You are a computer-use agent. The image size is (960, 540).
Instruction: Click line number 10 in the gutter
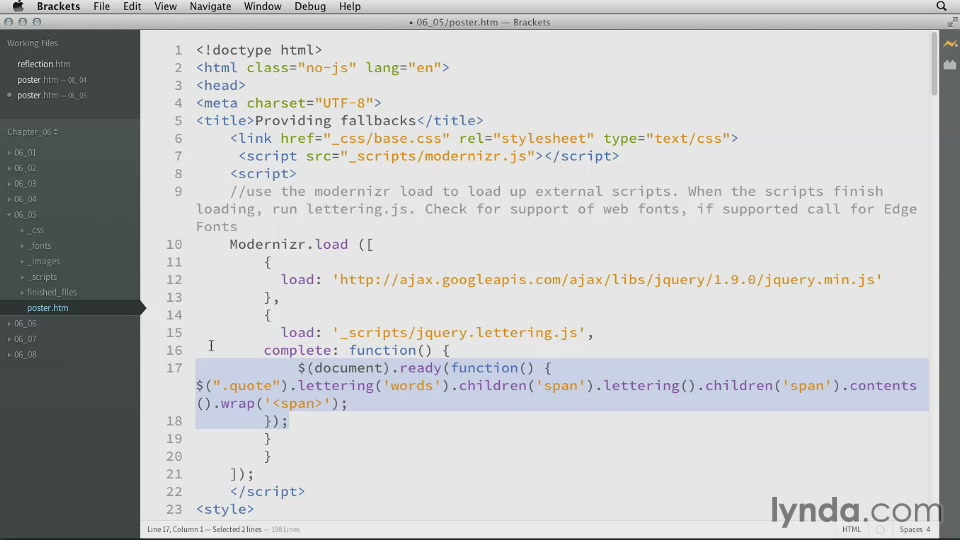tap(174, 244)
